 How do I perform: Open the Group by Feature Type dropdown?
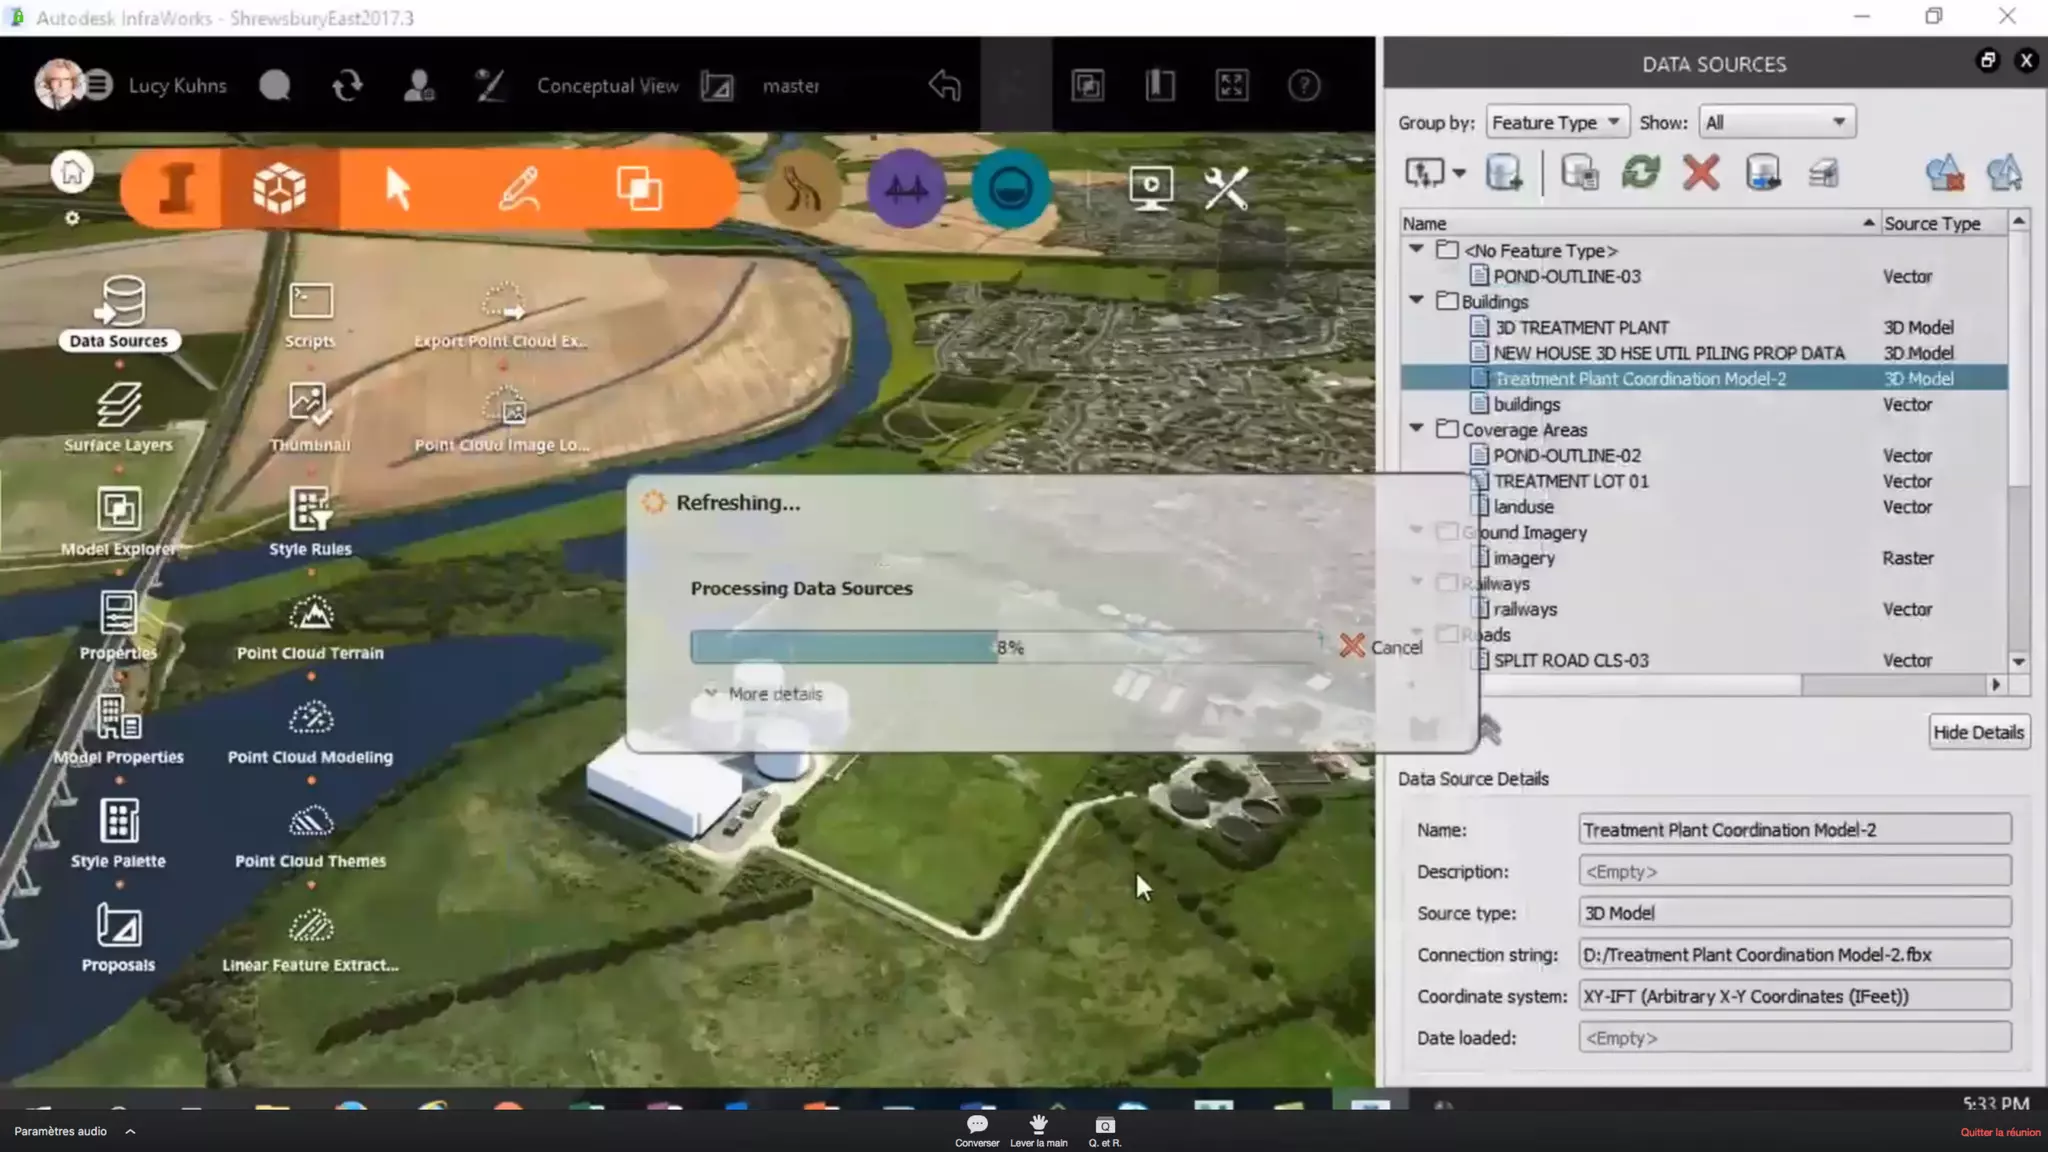pos(1557,122)
